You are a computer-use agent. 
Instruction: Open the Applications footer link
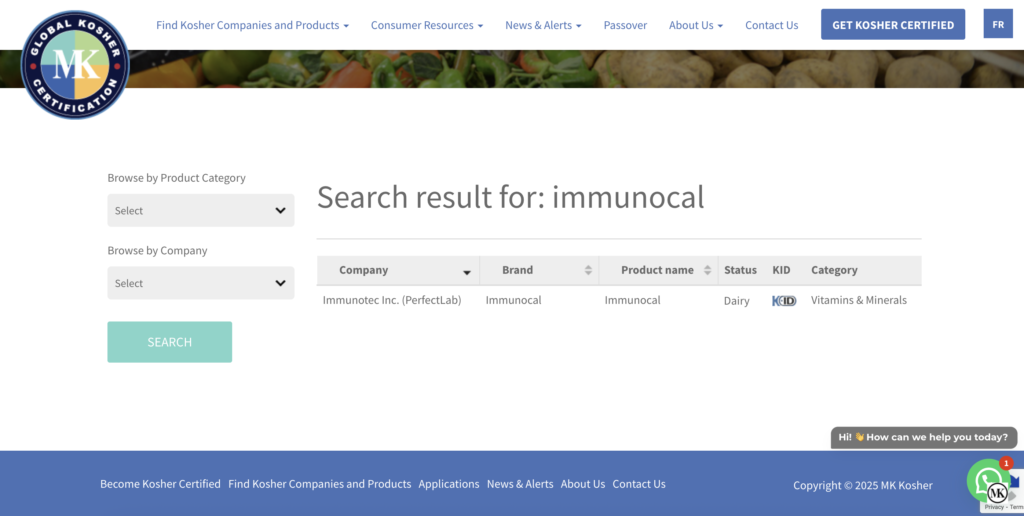448,484
